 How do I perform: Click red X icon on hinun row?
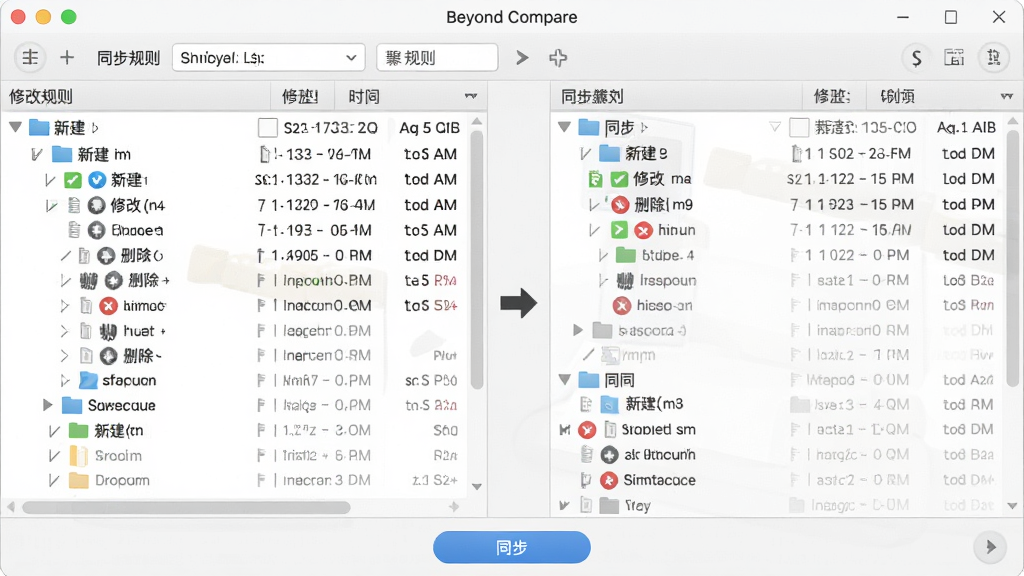pyautogui.click(x=643, y=230)
